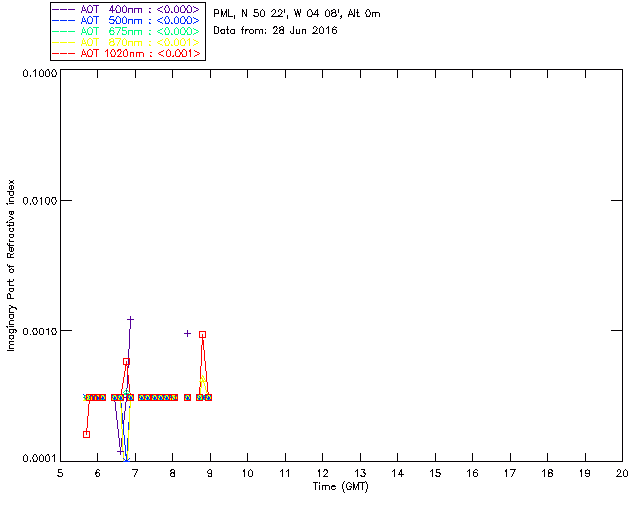Click the purple plus marker at the dip near 6.6
Screen dimensions: 640x512
120,451
